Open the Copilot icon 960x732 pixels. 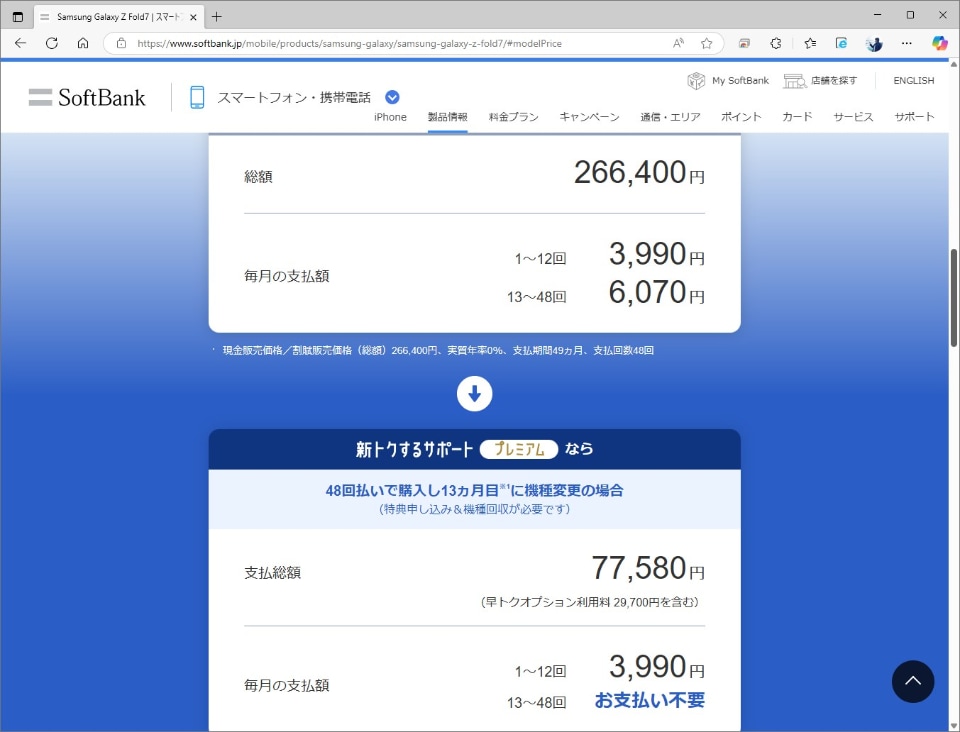(x=940, y=43)
